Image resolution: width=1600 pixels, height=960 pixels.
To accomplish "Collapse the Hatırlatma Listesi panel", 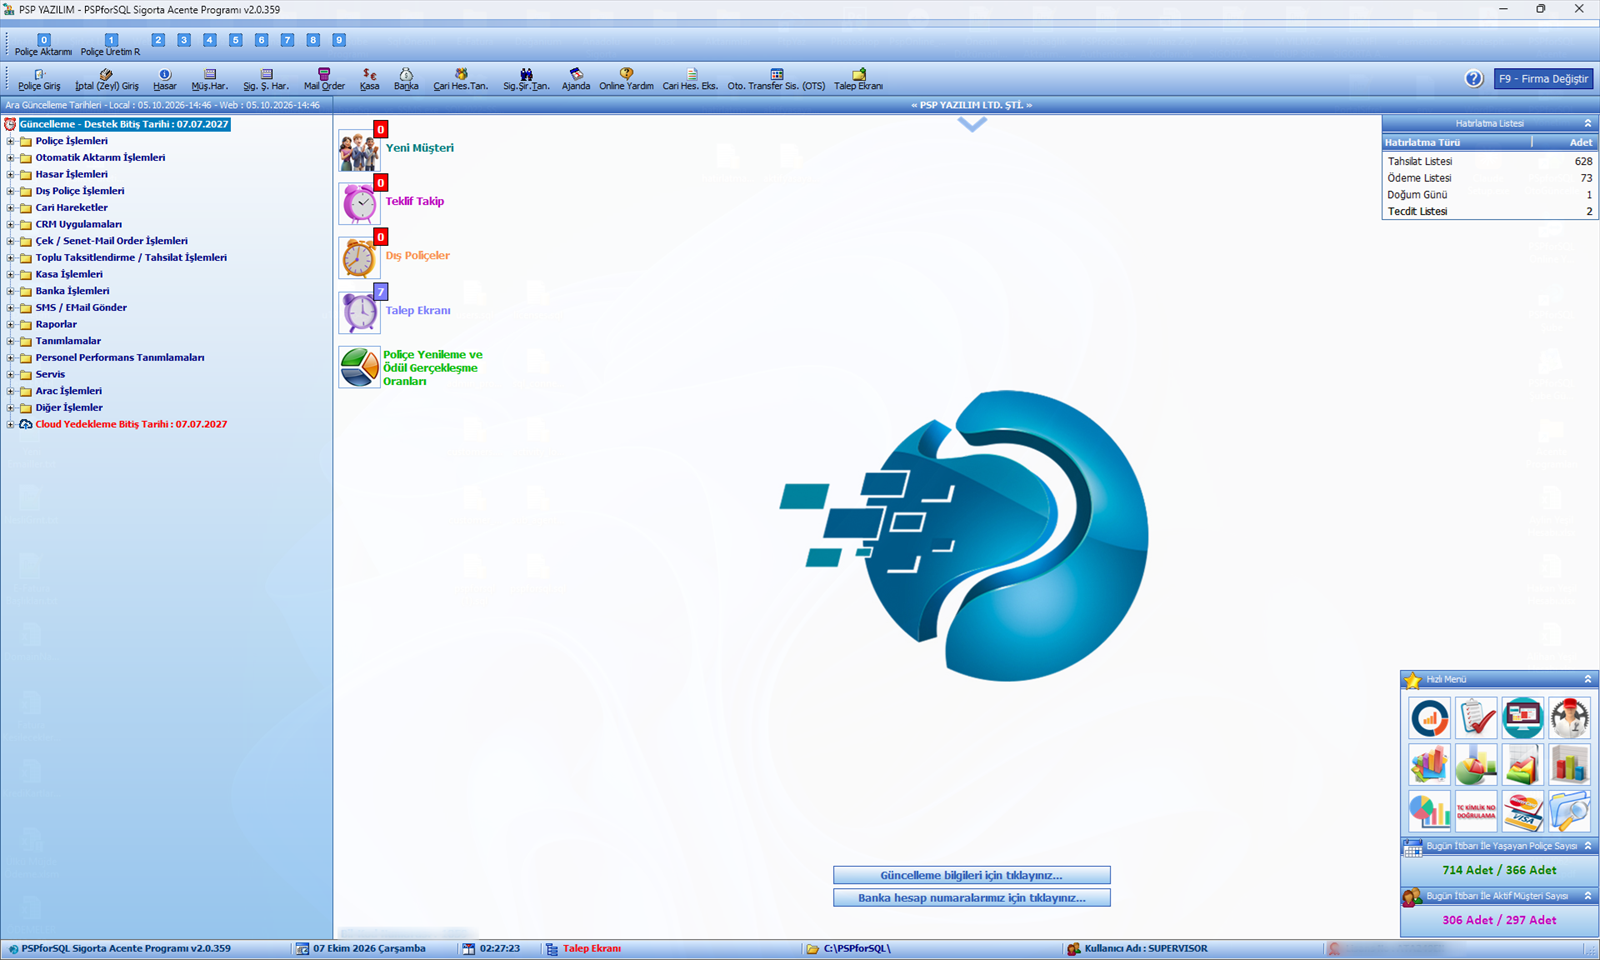I will [x=1587, y=123].
